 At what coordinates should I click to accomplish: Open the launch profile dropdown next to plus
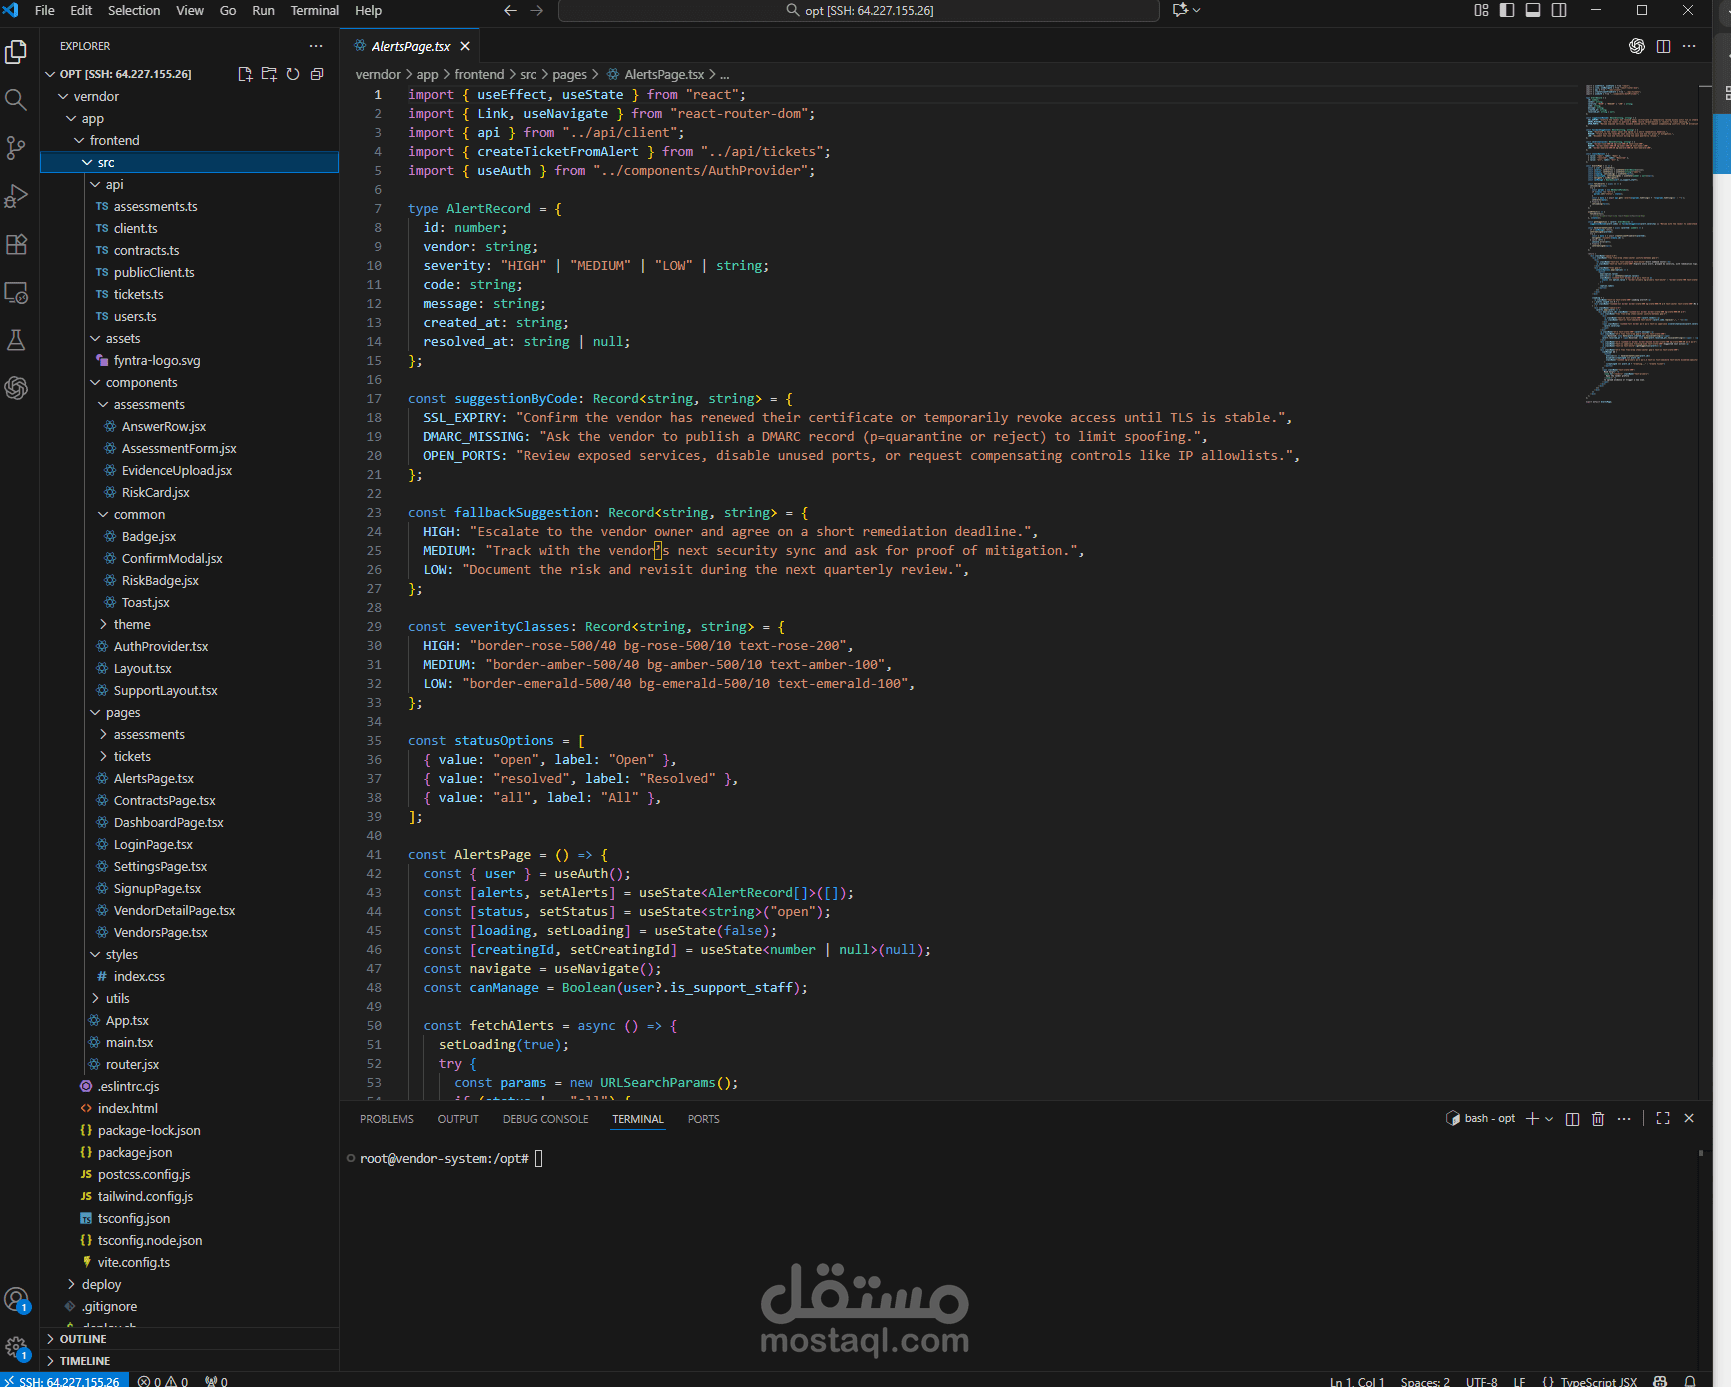(1550, 1119)
